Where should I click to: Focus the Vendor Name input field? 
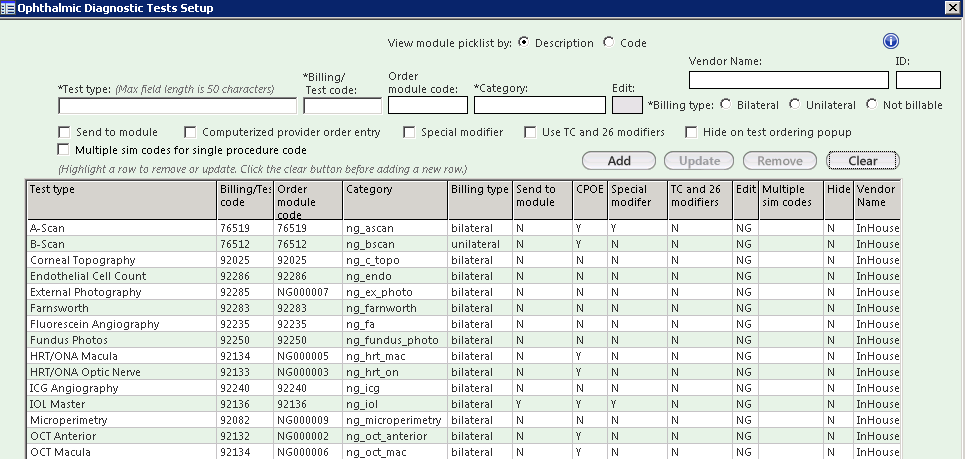point(789,80)
